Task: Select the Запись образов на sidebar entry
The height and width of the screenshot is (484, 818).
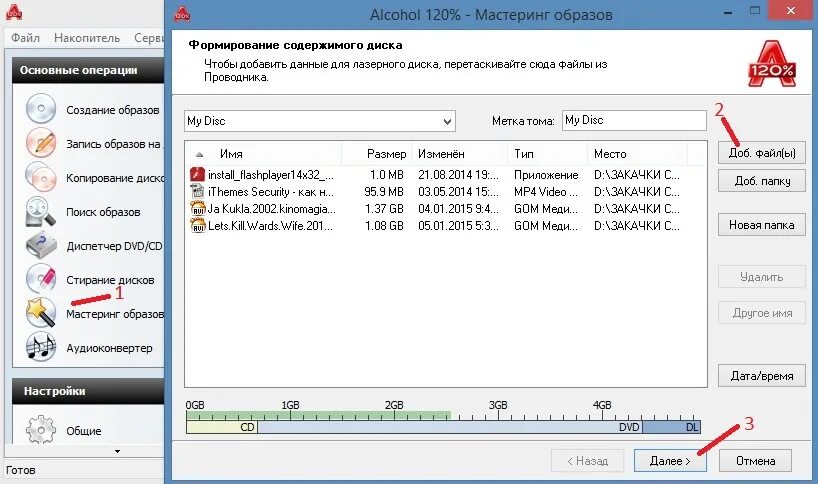Action: pos(113,144)
